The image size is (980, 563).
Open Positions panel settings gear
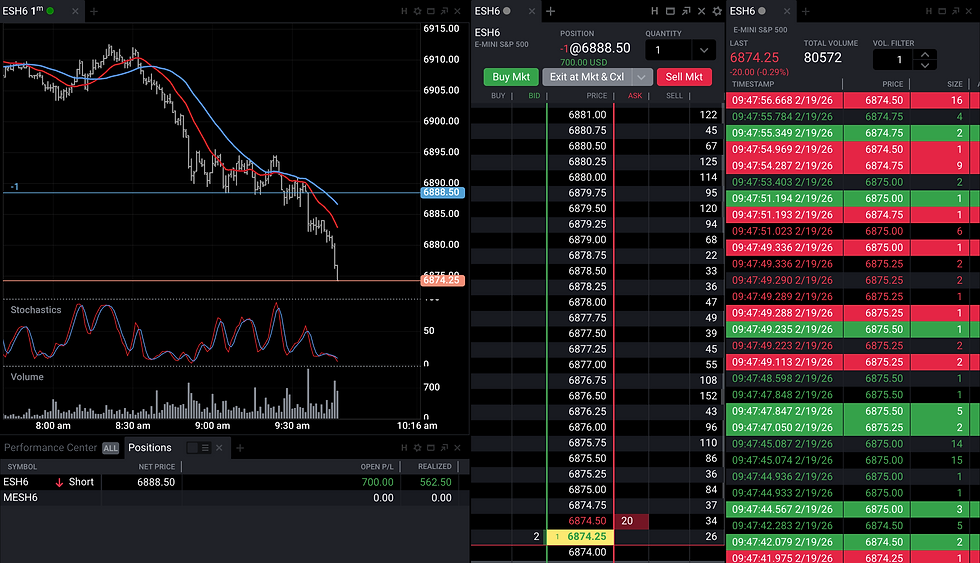pos(418,447)
